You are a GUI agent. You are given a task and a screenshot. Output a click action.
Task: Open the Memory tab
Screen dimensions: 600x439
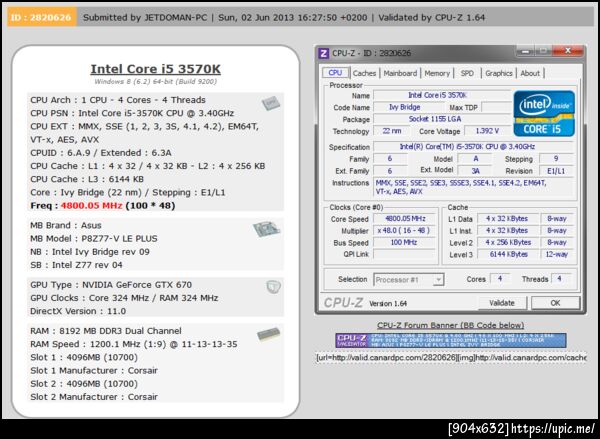pyautogui.click(x=437, y=73)
